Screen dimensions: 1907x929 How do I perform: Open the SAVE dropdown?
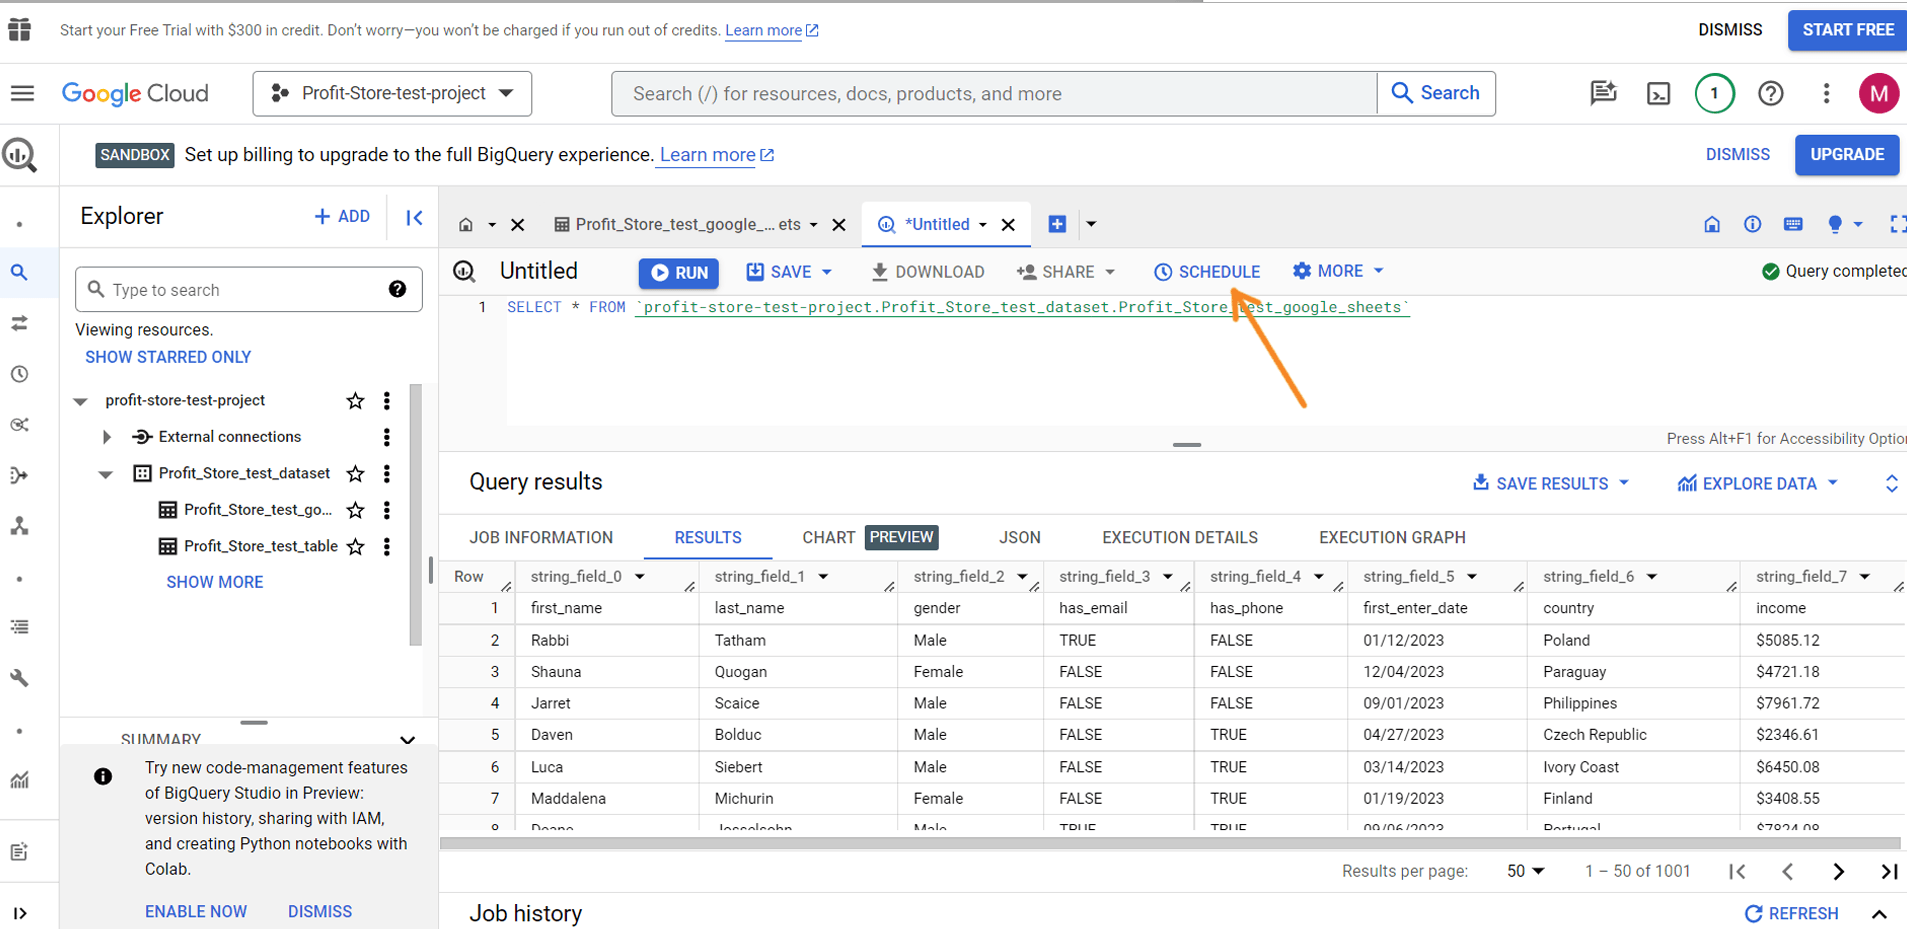789,272
